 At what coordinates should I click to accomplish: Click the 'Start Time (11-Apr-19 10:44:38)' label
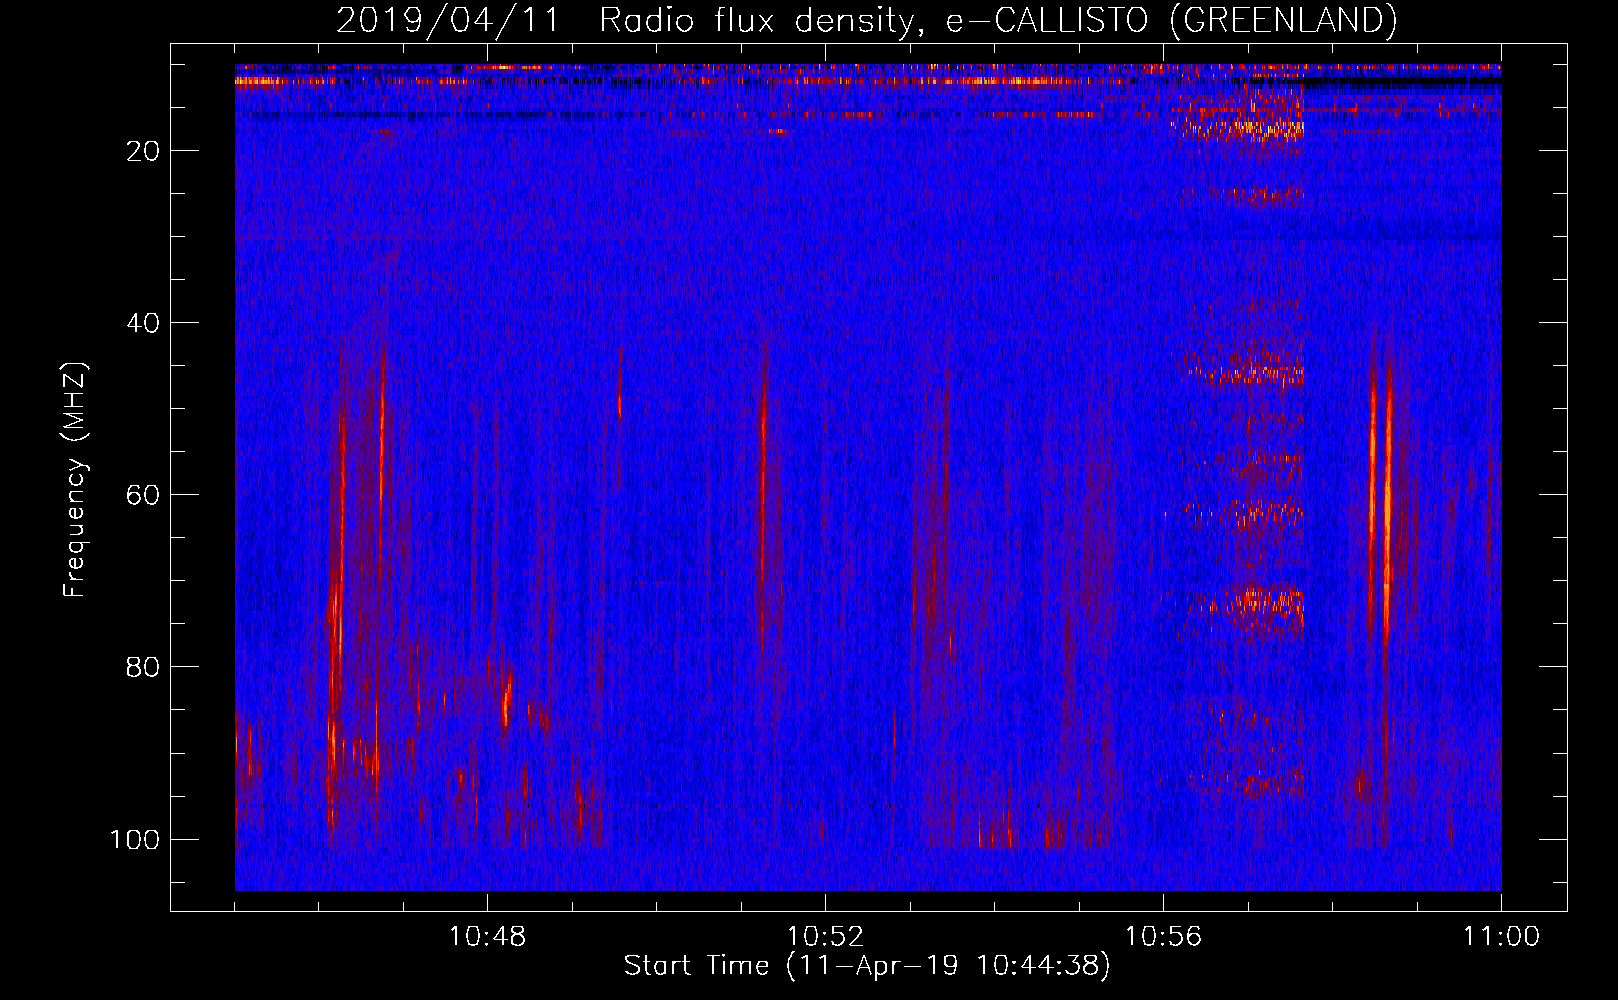pos(867,966)
